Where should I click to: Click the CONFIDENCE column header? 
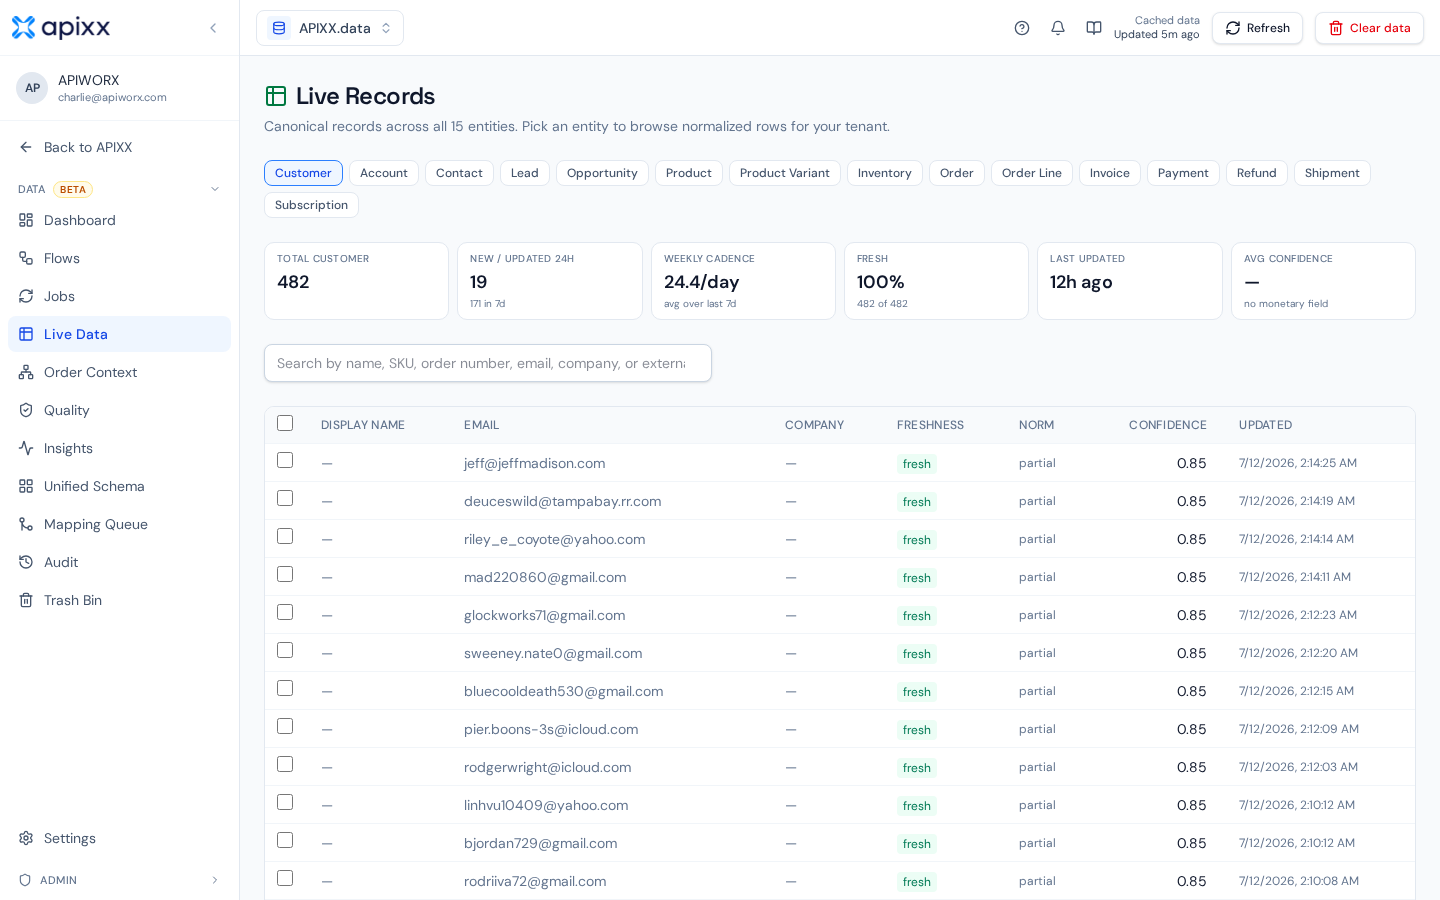tap(1167, 425)
